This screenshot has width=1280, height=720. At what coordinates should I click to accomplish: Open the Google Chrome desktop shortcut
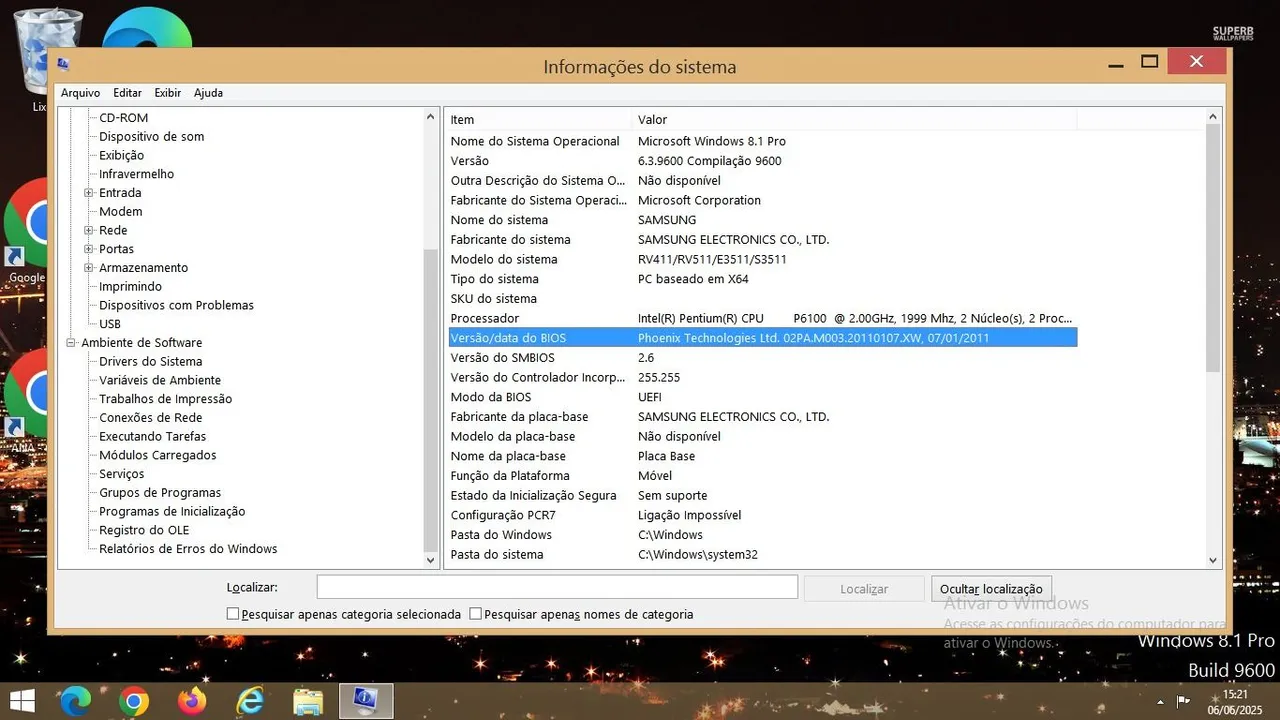(x=27, y=232)
